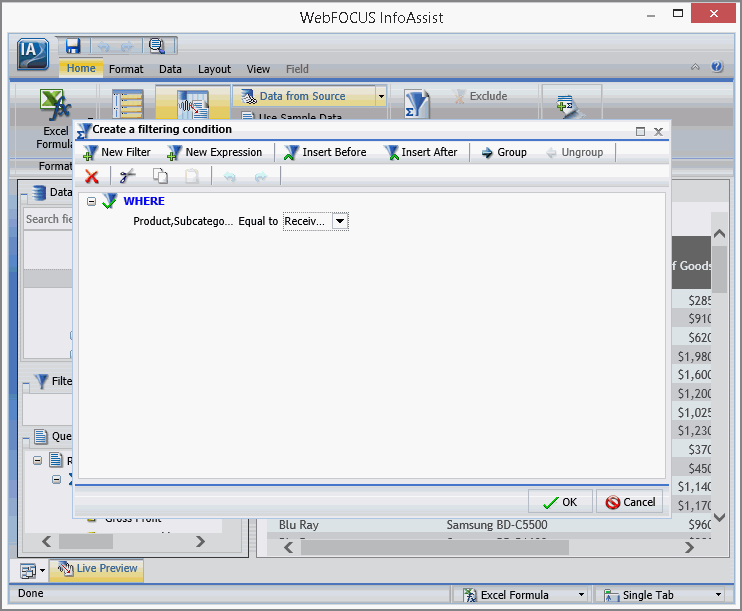Maximize the filtering condition dialog
This screenshot has height=611, width=742.
point(640,132)
